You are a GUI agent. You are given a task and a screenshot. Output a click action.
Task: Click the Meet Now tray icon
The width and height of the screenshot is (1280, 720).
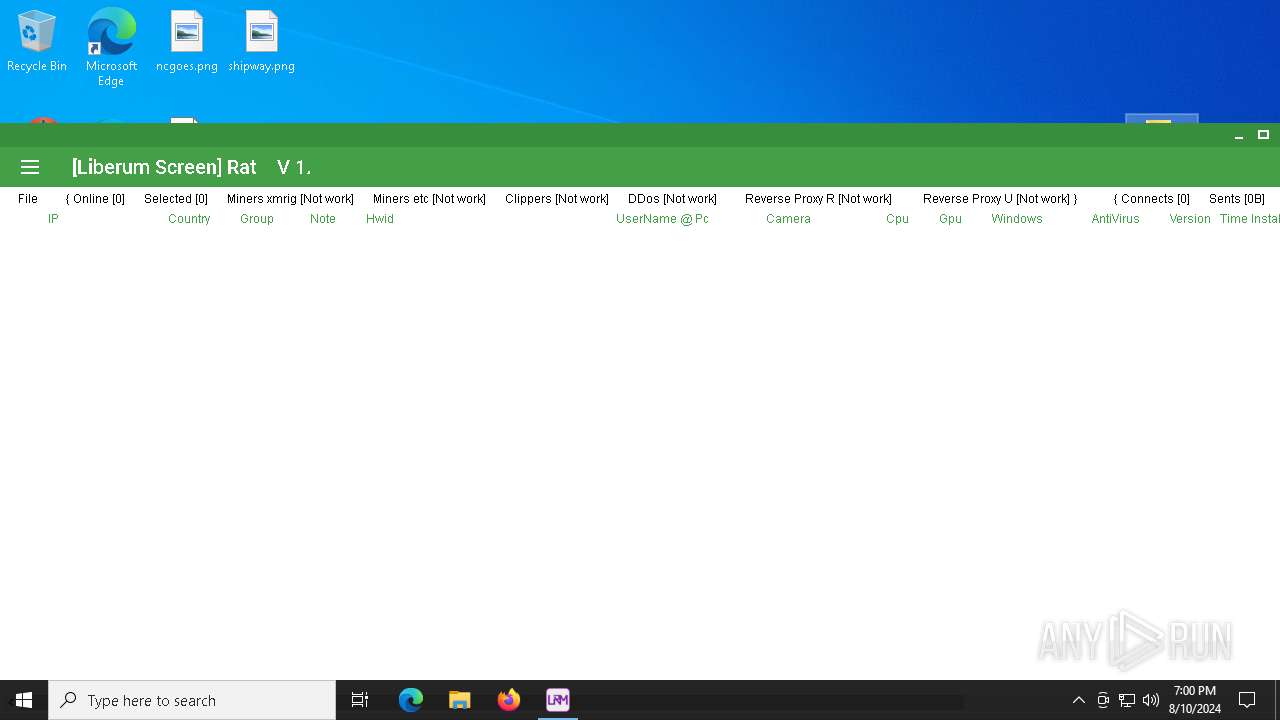pos(1103,700)
